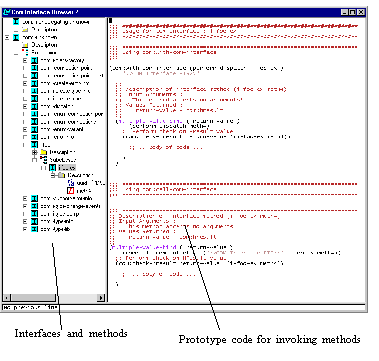This screenshot has height=361, width=379.
Task: Select the method with the red slash icon
Action: [x=71, y=191]
